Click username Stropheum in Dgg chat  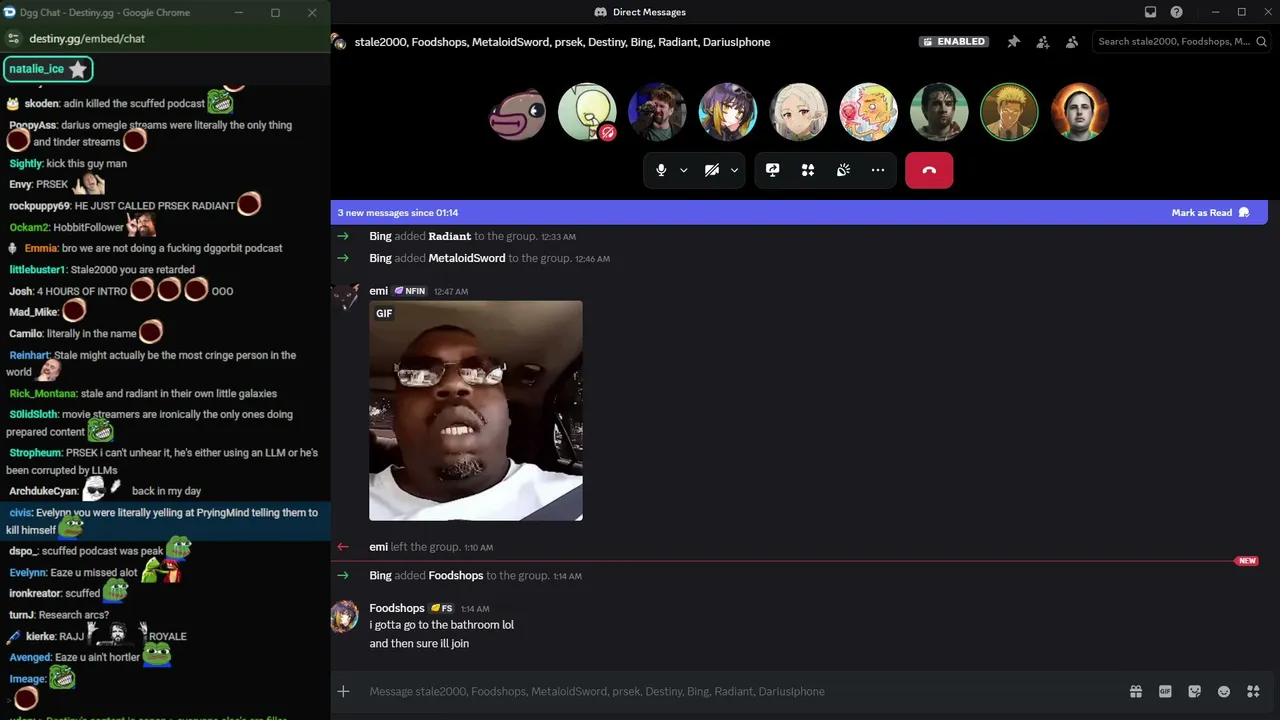[36, 453]
